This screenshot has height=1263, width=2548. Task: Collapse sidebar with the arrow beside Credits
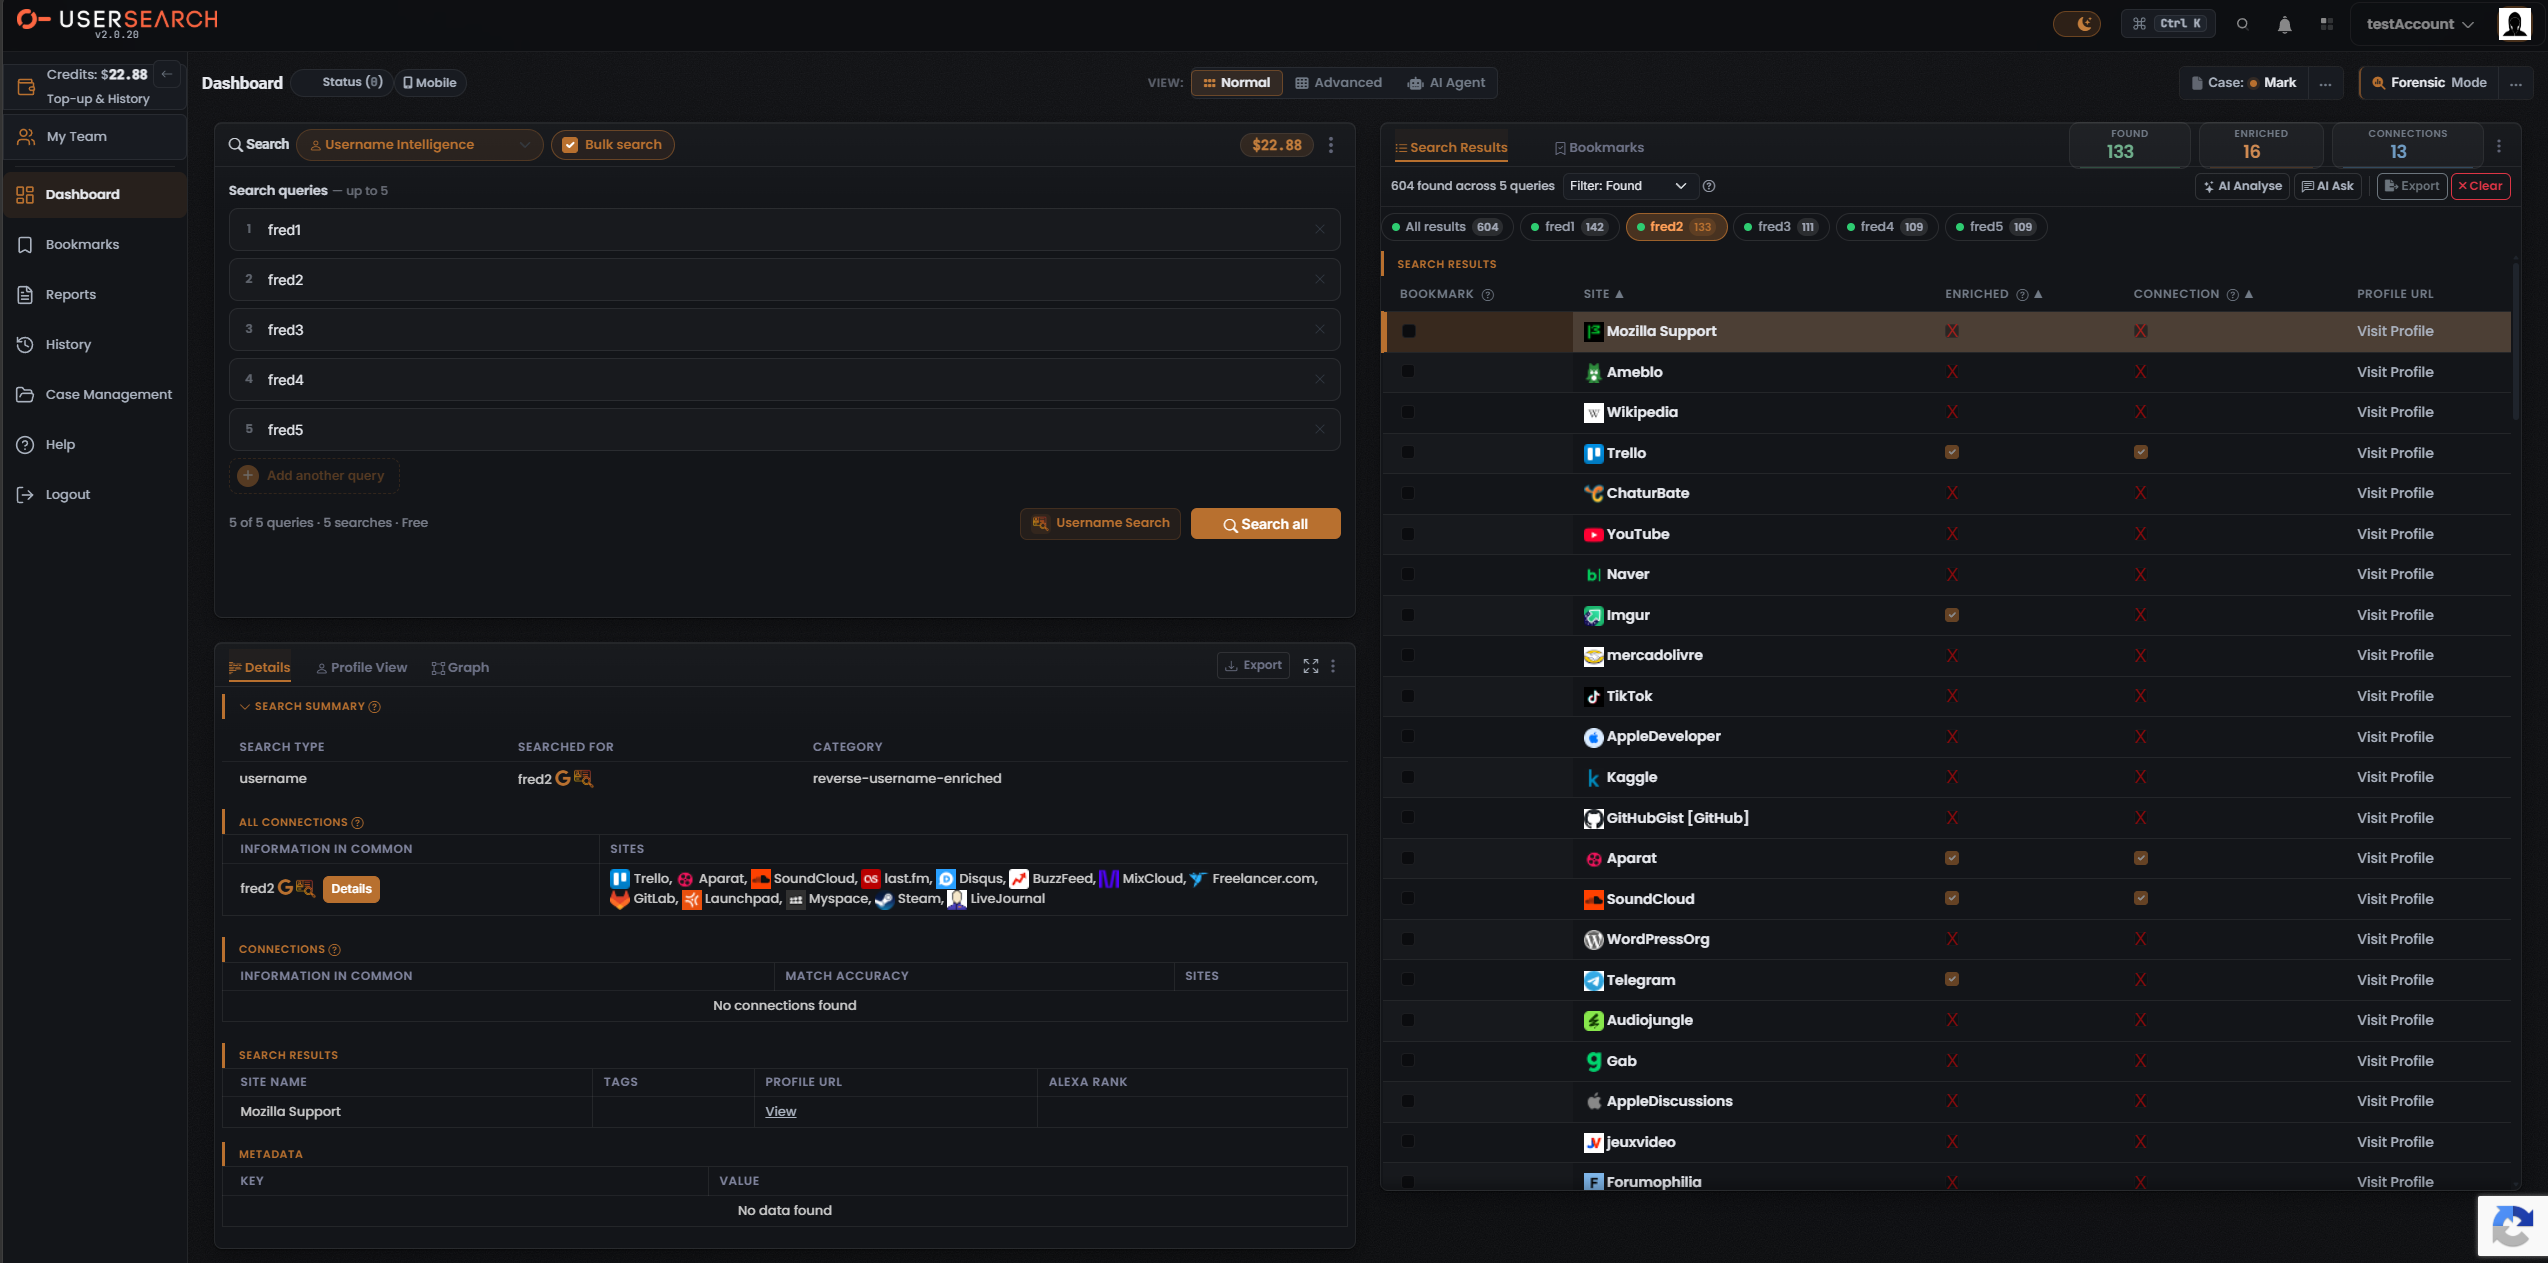click(167, 74)
